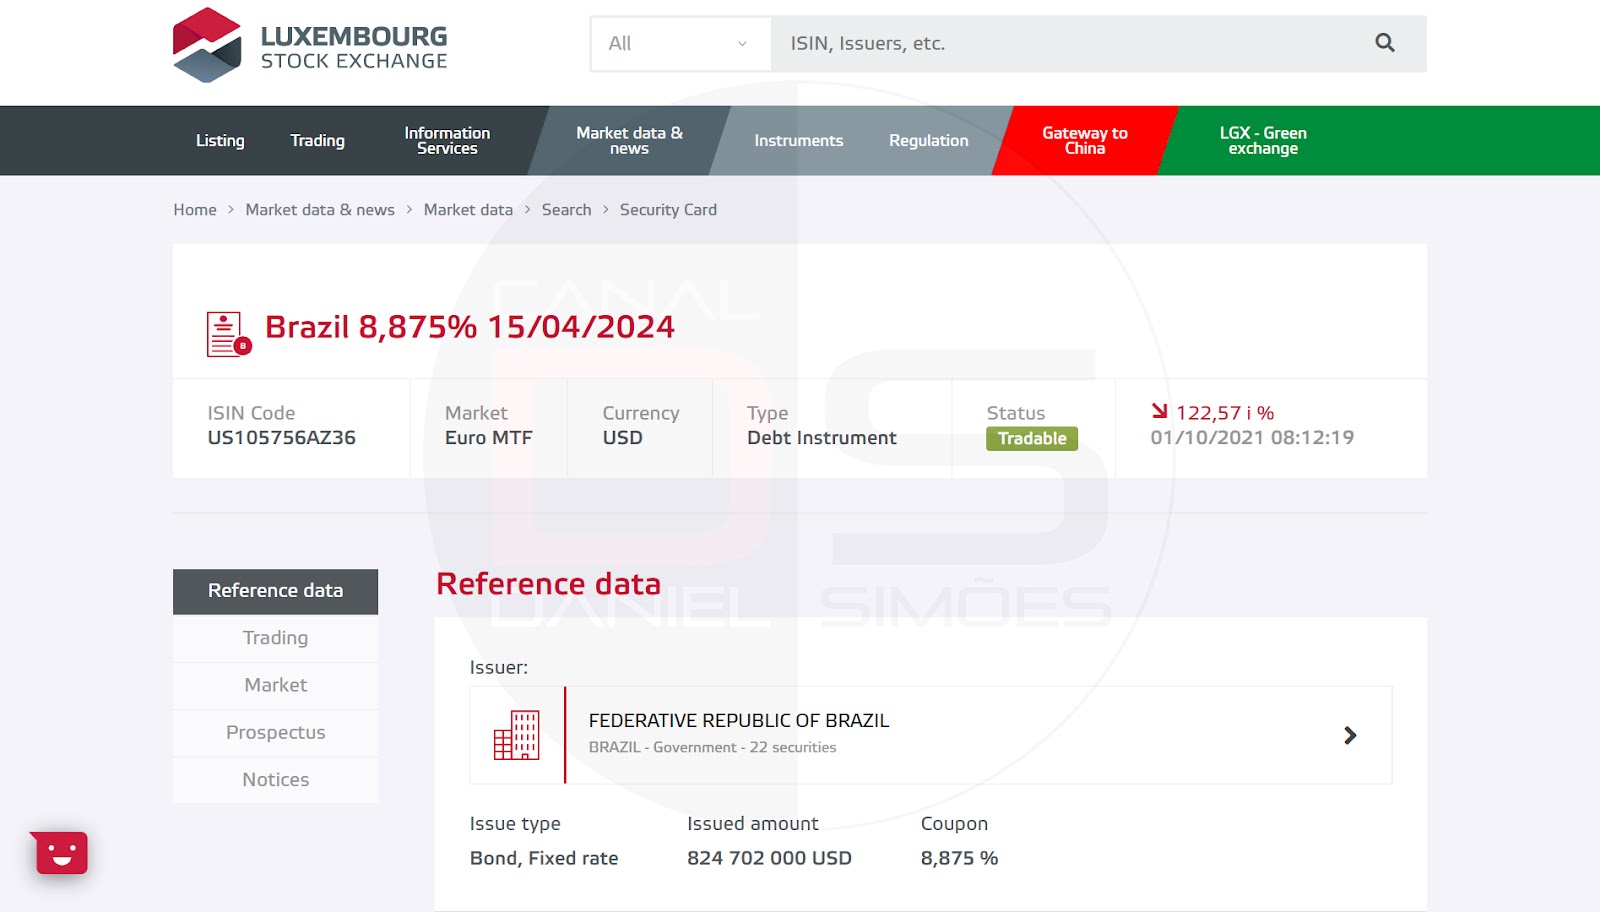Screen dimensions: 1600x912
Task: Open LGX - Green exchange section
Action: [1263, 141]
